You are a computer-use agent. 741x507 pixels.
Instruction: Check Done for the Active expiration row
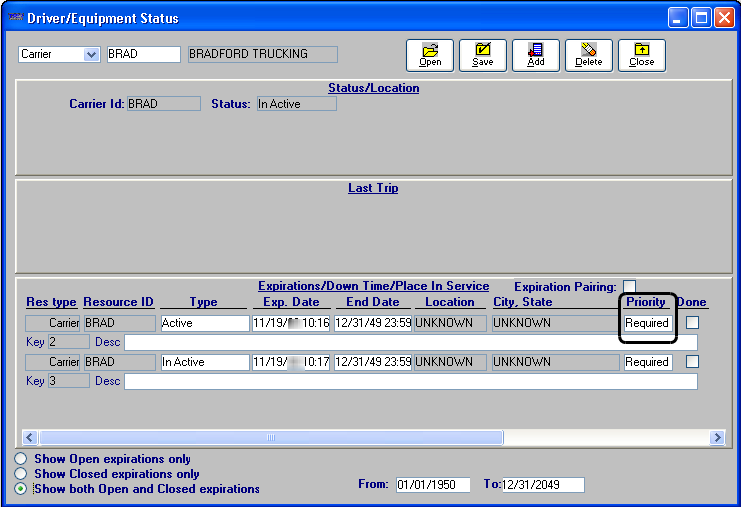click(692, 323)
